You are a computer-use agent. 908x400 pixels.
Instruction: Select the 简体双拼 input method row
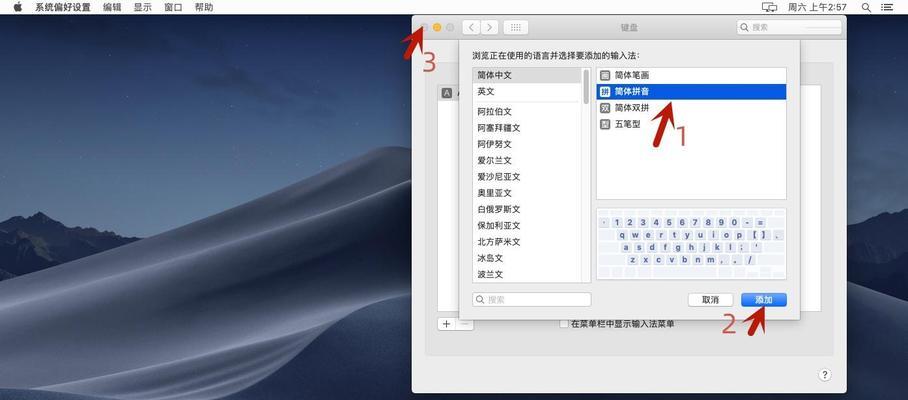click(x=691, y=108)
